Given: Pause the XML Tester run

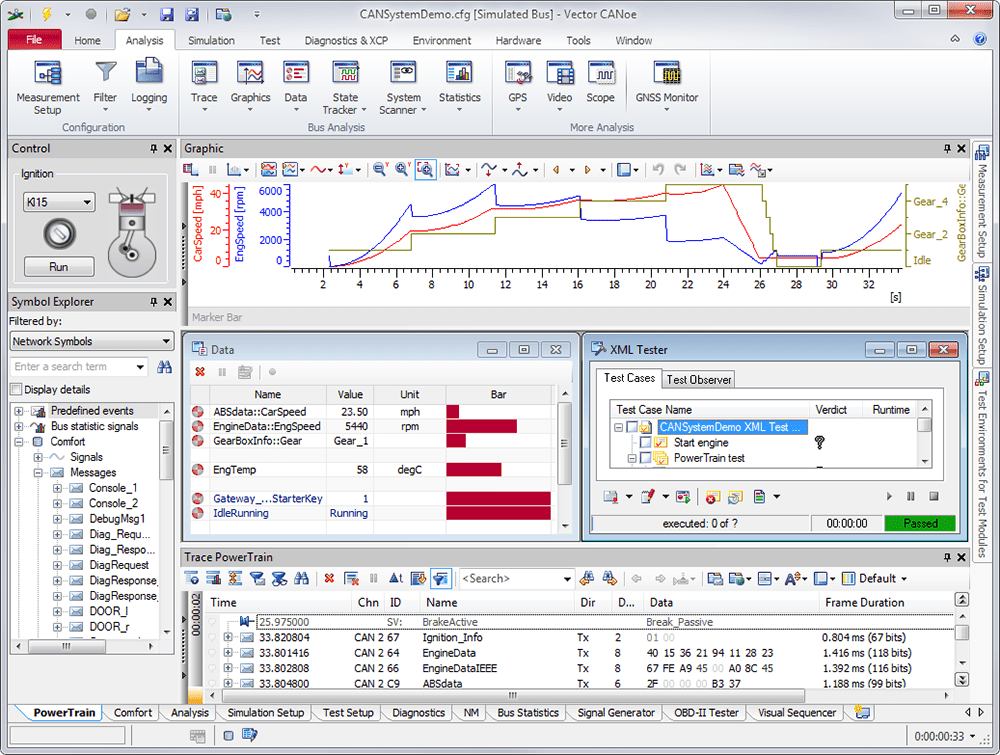Looking at the screenshot, I should (911, 495).
